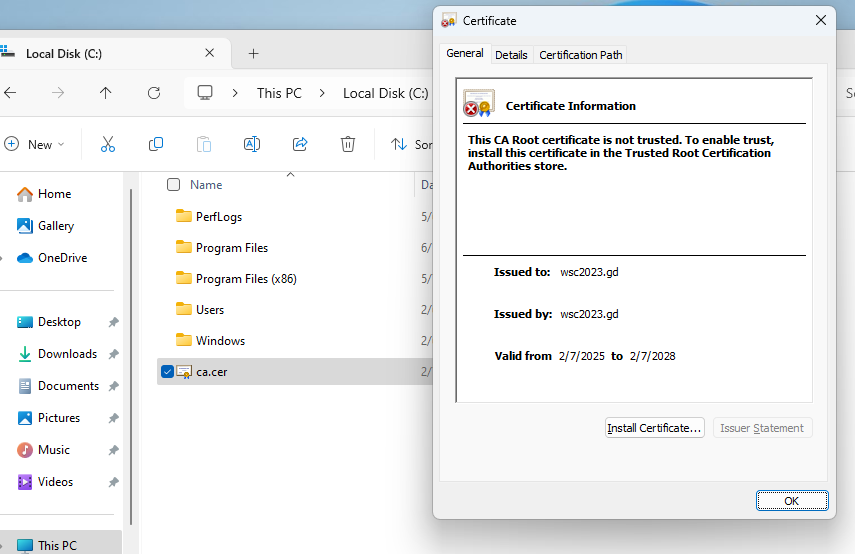
Task: Open a new File Explorer tab
Action: pos(254,53)
